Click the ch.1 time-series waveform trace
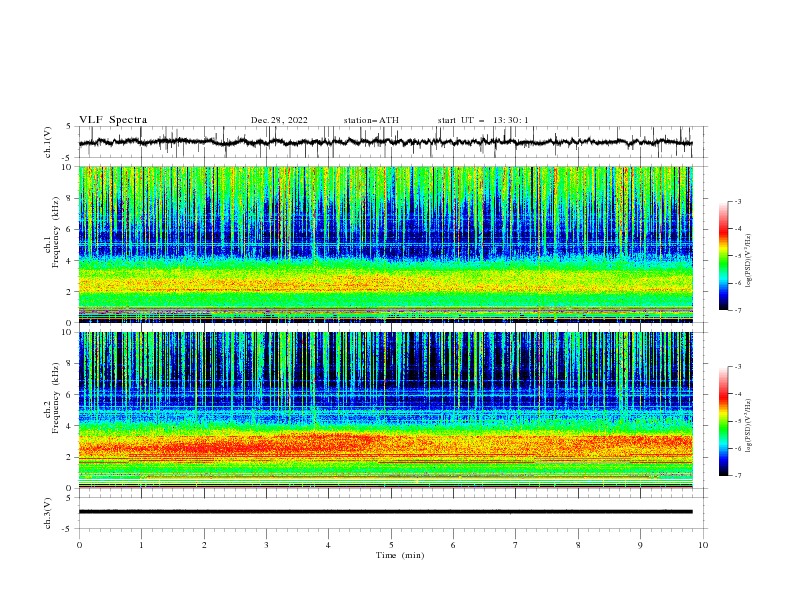792x612 pixels. pos(385,142)
